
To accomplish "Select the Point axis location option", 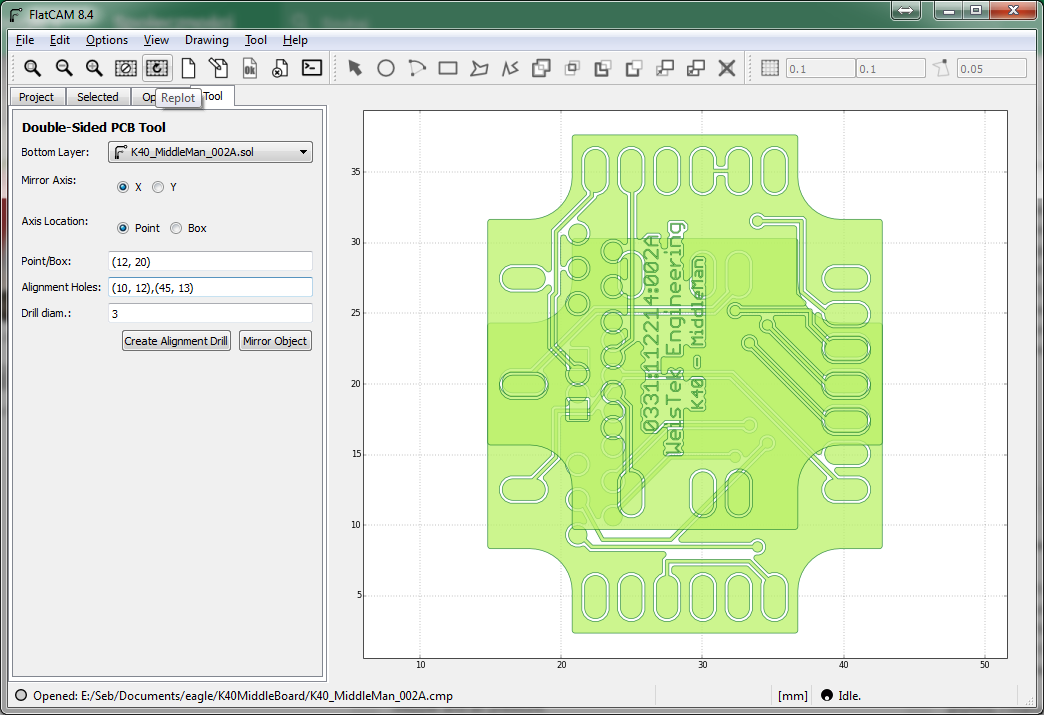I will pyautogui.click(x=123, y=228).
